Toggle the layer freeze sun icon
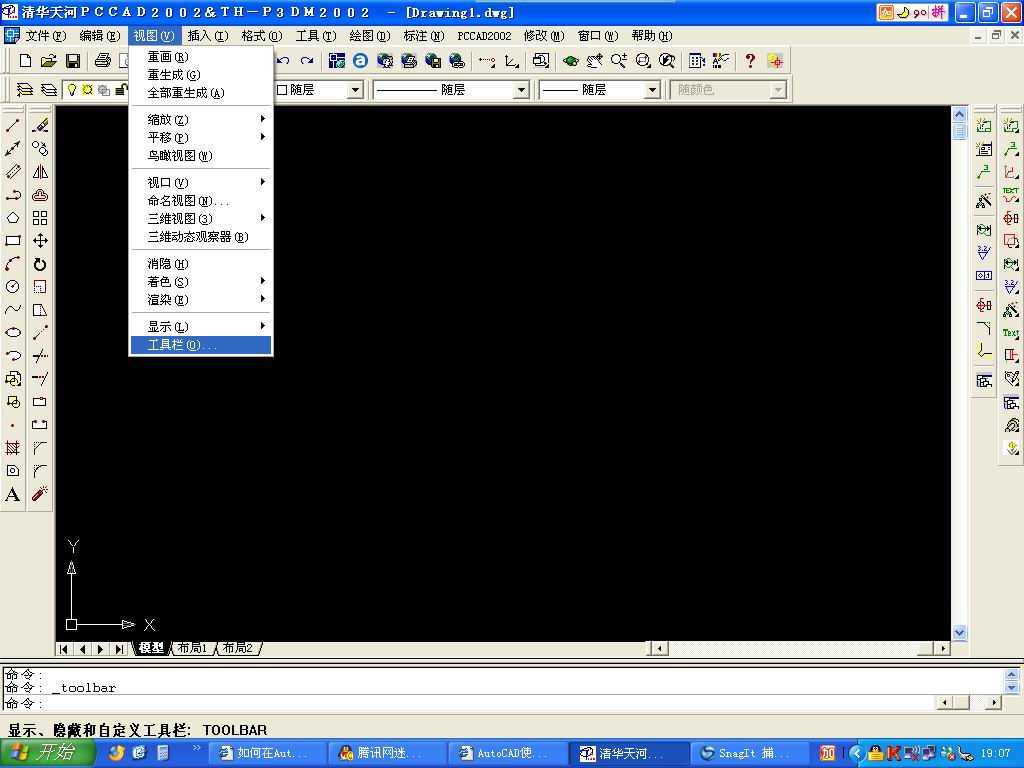This screenshot has width=1024, height=768. tap(88, 89)
